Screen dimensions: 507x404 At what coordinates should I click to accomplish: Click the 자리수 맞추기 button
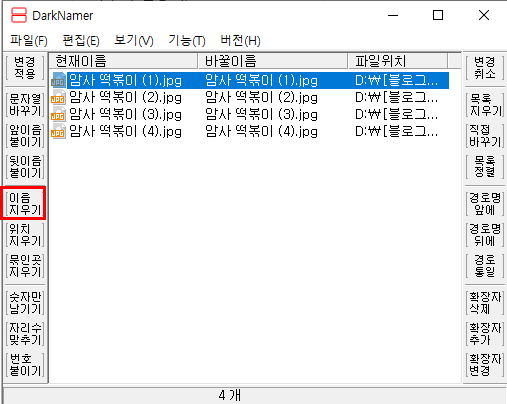[25, 334]
